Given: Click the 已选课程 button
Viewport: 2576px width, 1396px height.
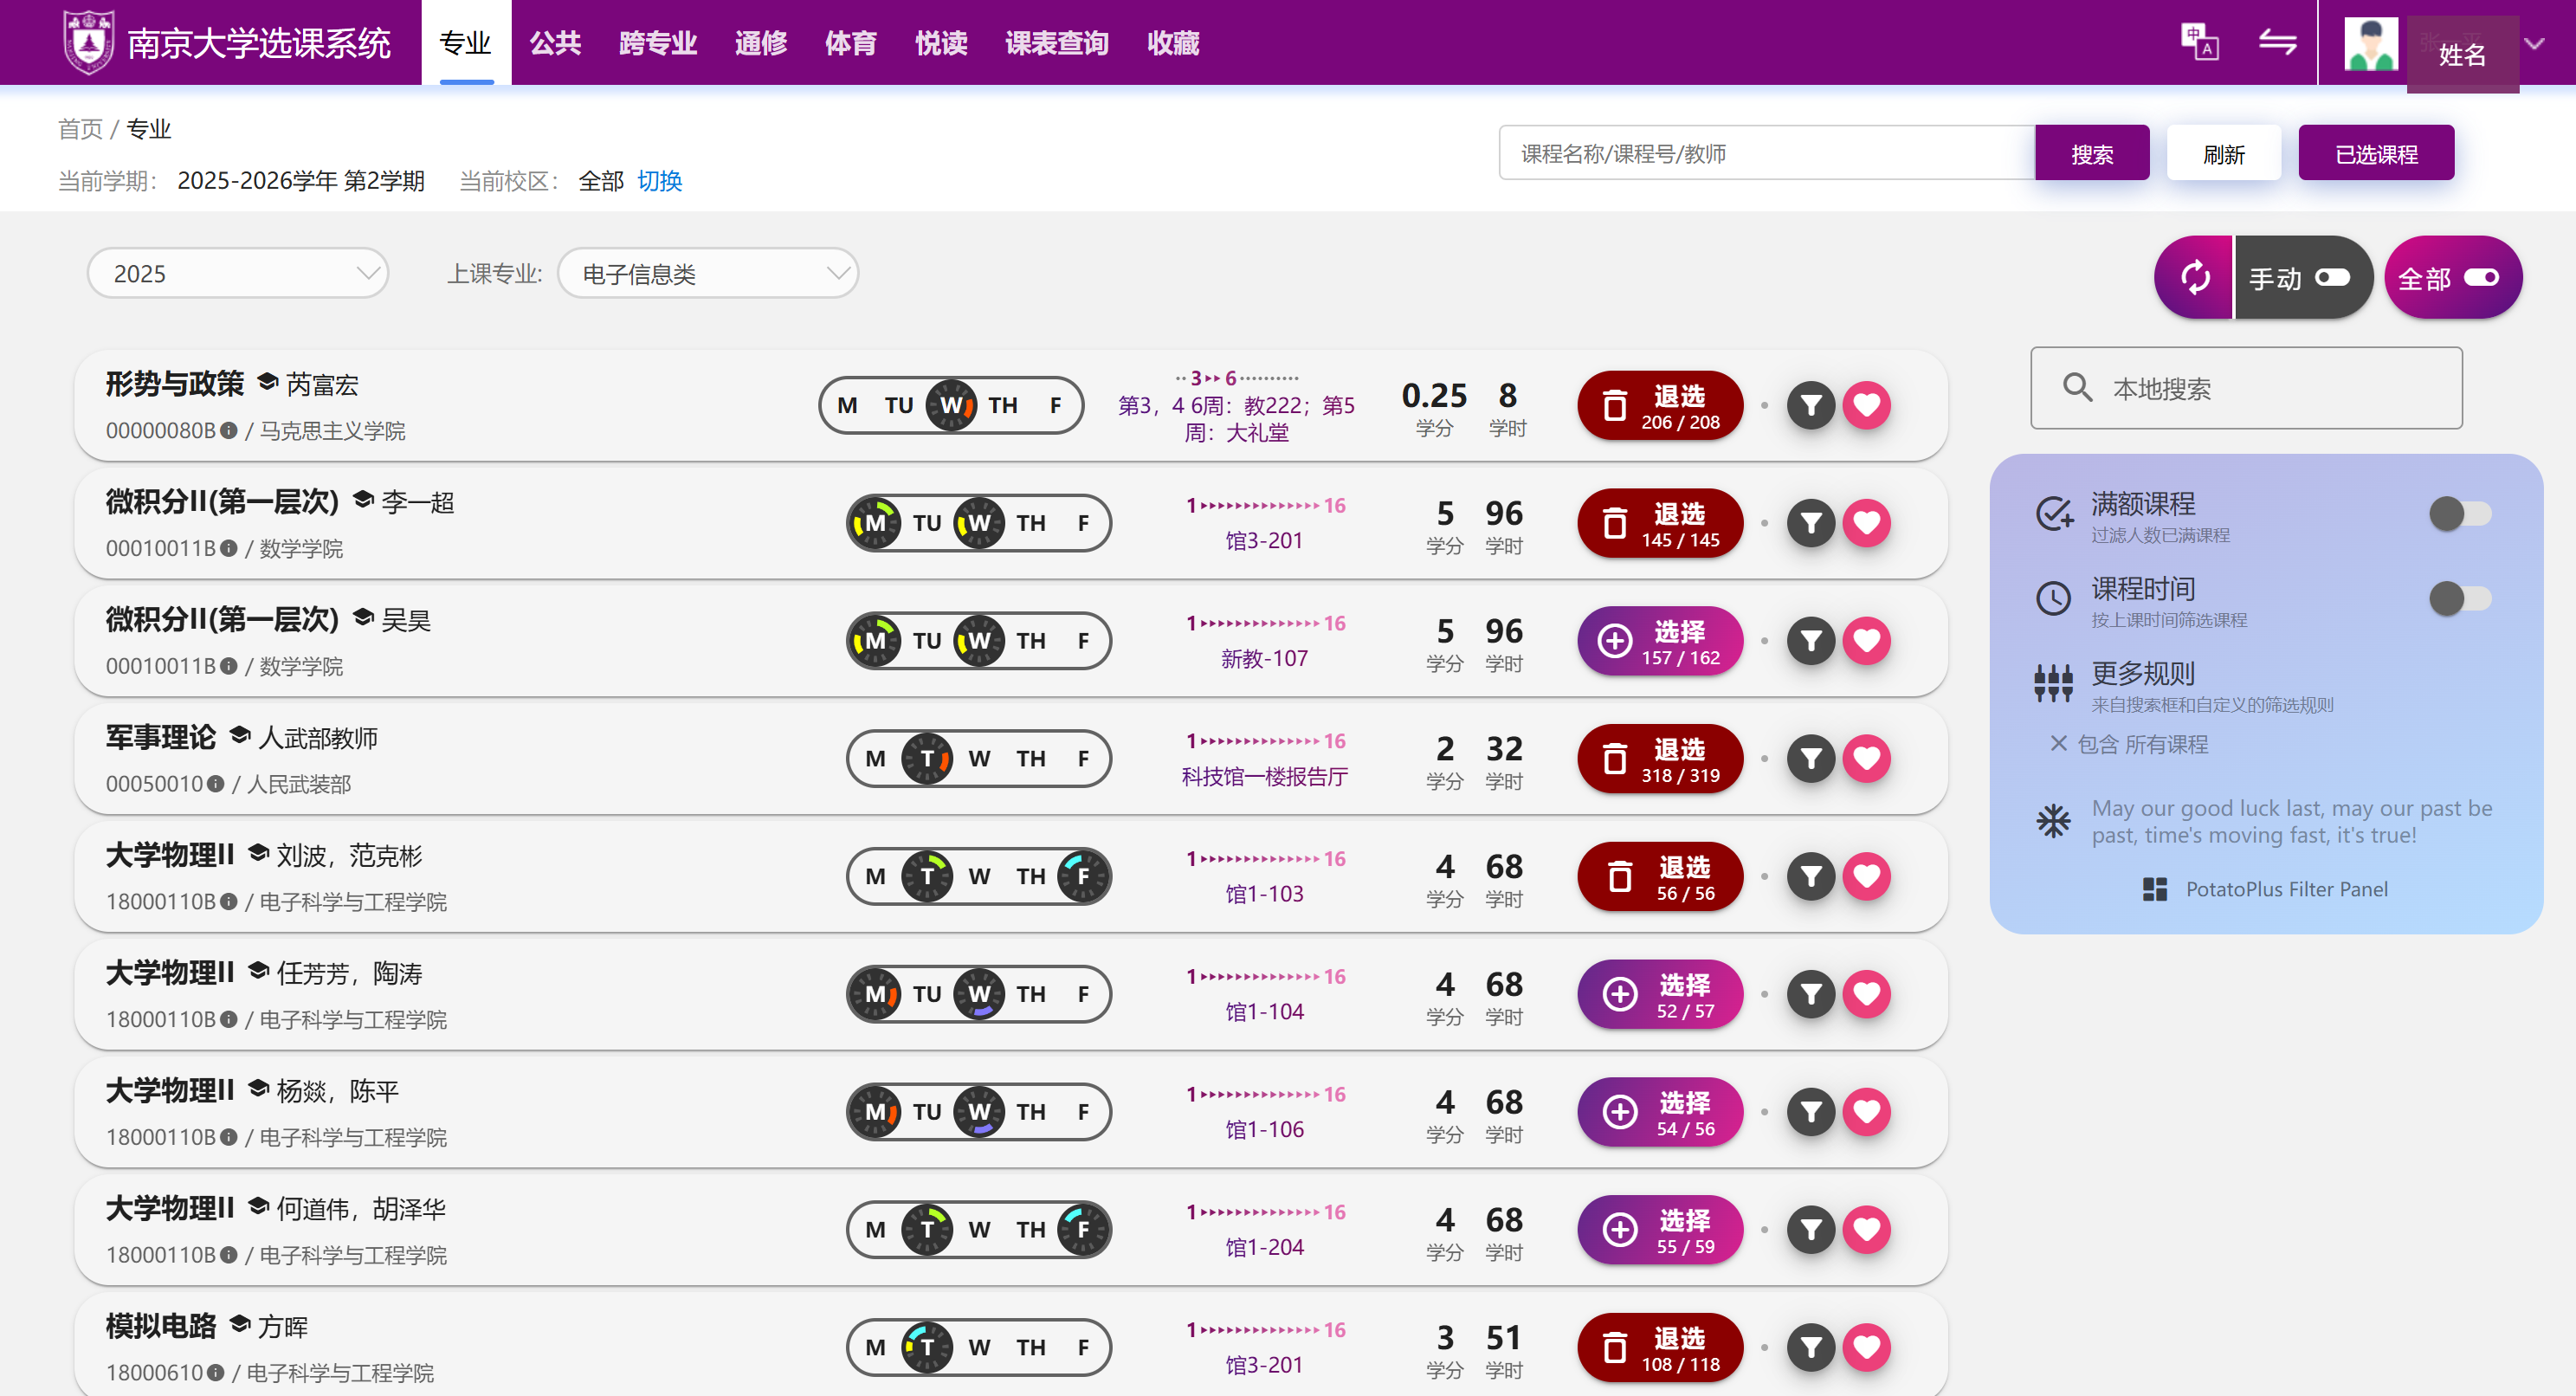Looking at the screenshot, I should point(2376,153).
